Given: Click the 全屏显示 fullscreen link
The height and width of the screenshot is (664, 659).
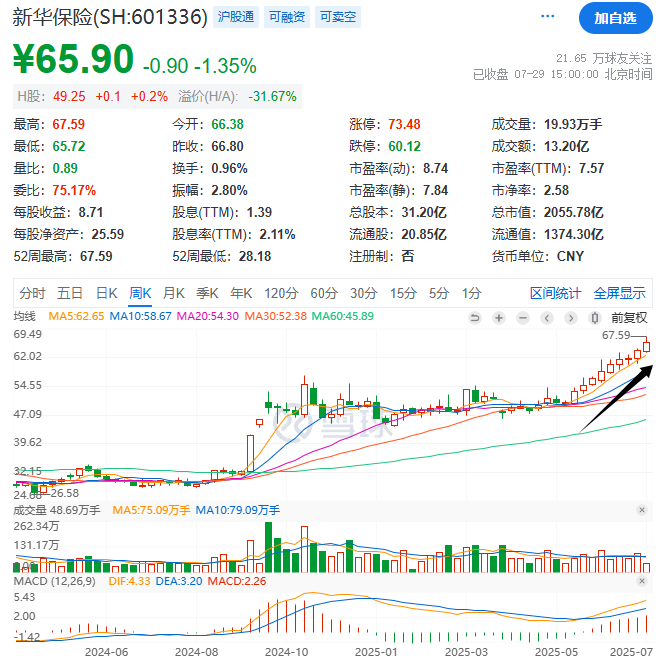Looking at the screenshot, I should point(620,293).
